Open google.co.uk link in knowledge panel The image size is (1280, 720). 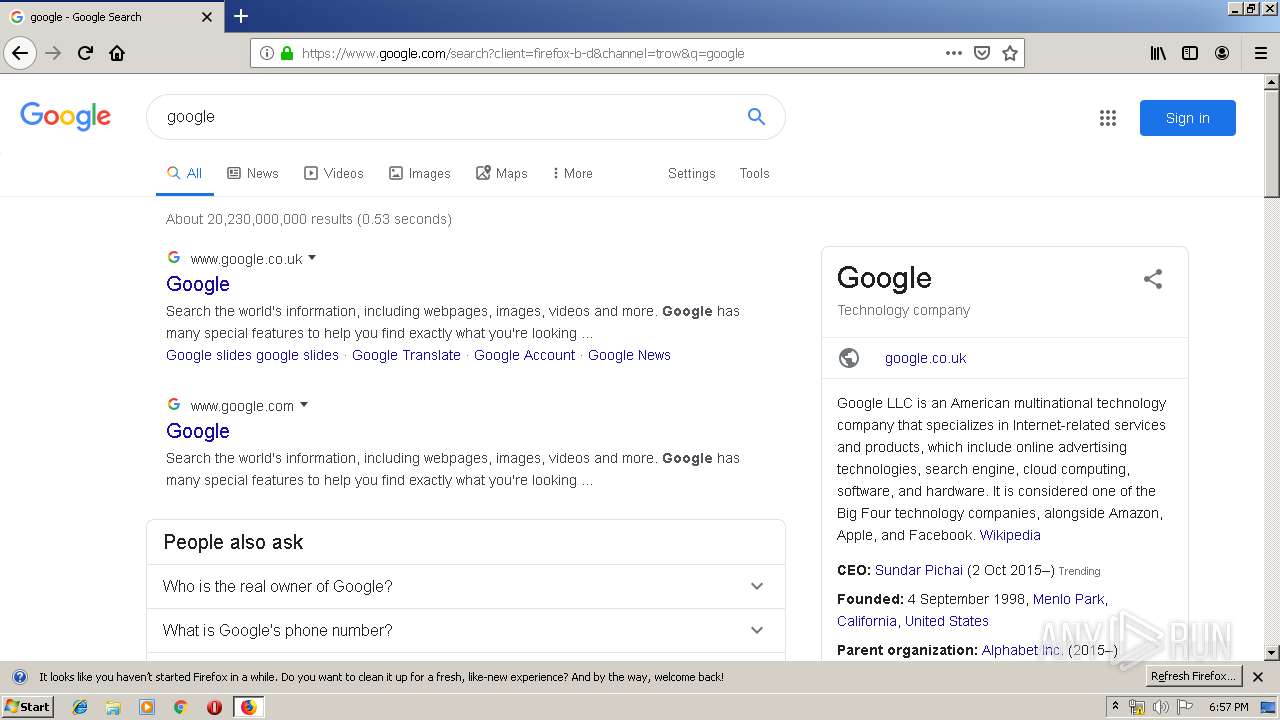click(x=925, y=358)
